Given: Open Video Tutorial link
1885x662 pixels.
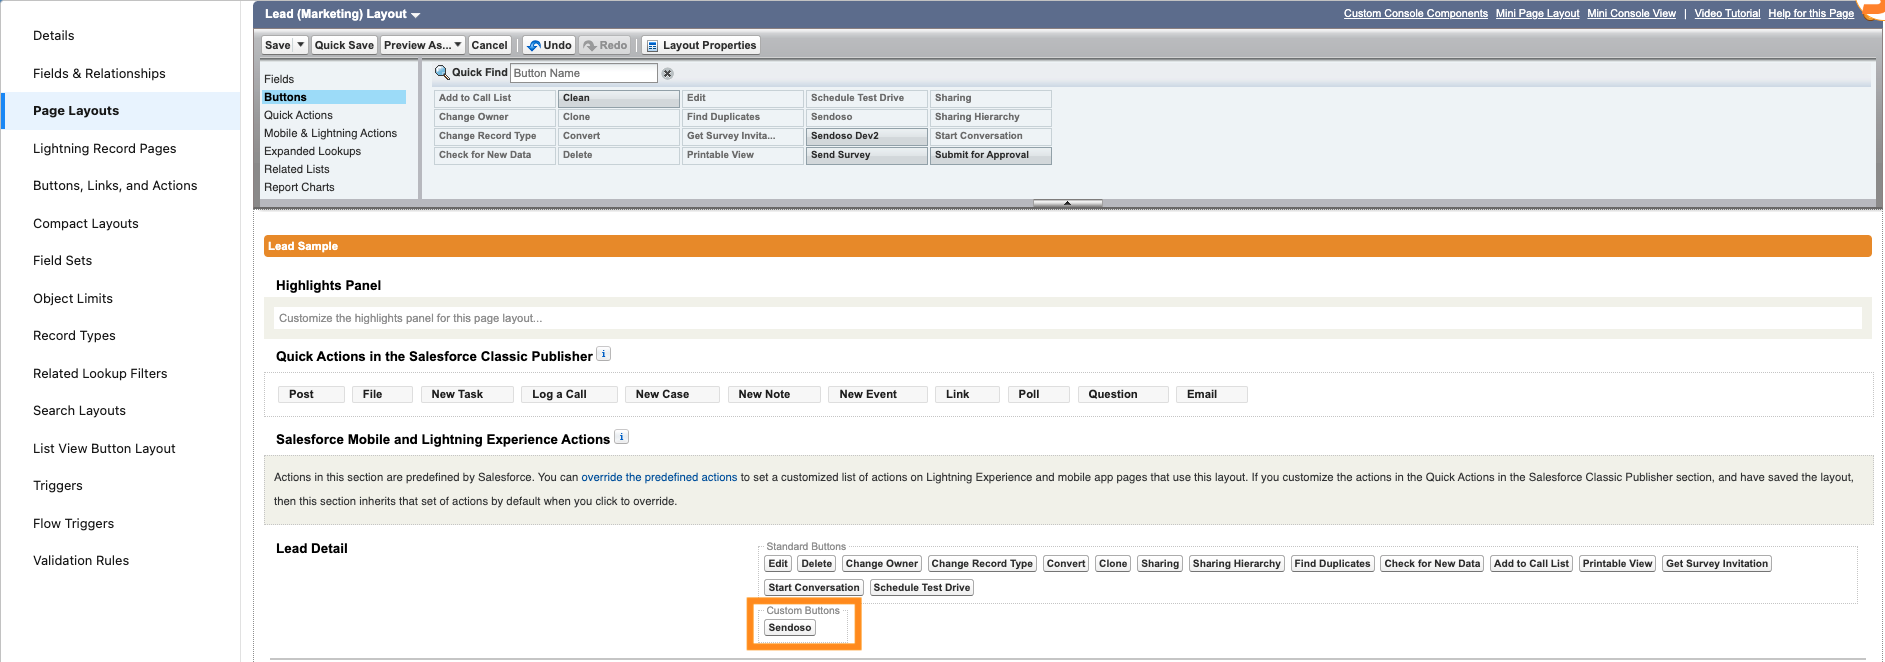Looking at the screenshot, I should (x=1727, y=14).
